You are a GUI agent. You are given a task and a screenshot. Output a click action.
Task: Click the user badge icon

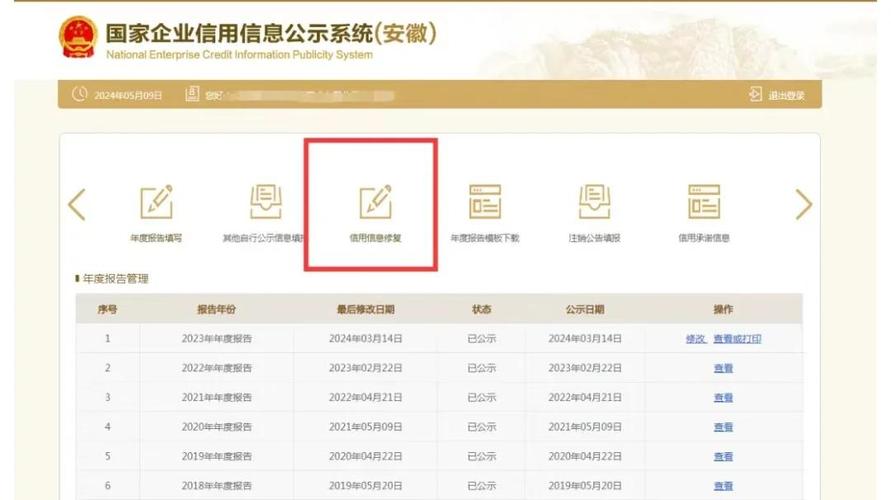(192, 94)
